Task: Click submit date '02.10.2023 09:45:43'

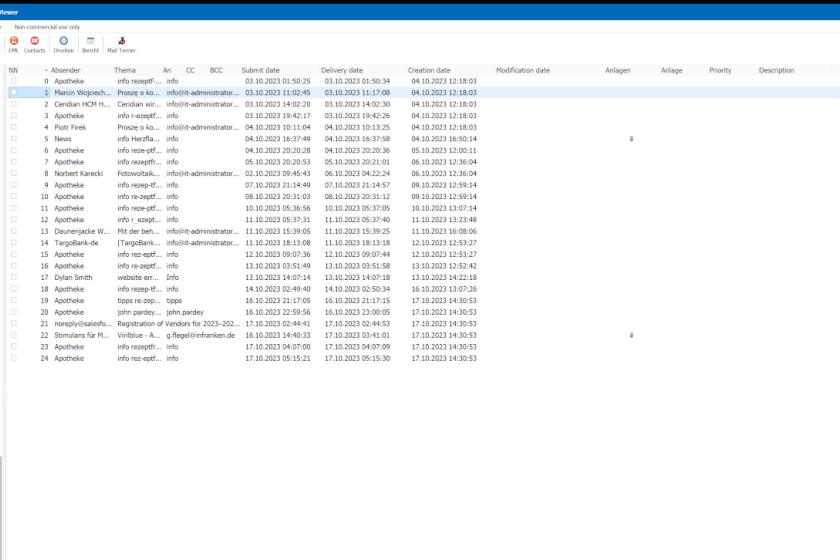Action: (x=278, y=173)
